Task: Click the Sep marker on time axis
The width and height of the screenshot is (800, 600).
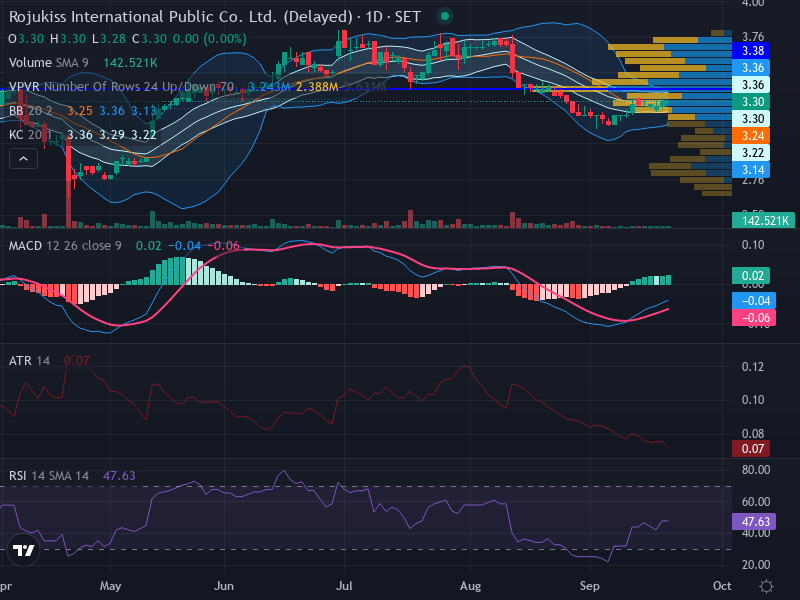Action: coord(589,586)
